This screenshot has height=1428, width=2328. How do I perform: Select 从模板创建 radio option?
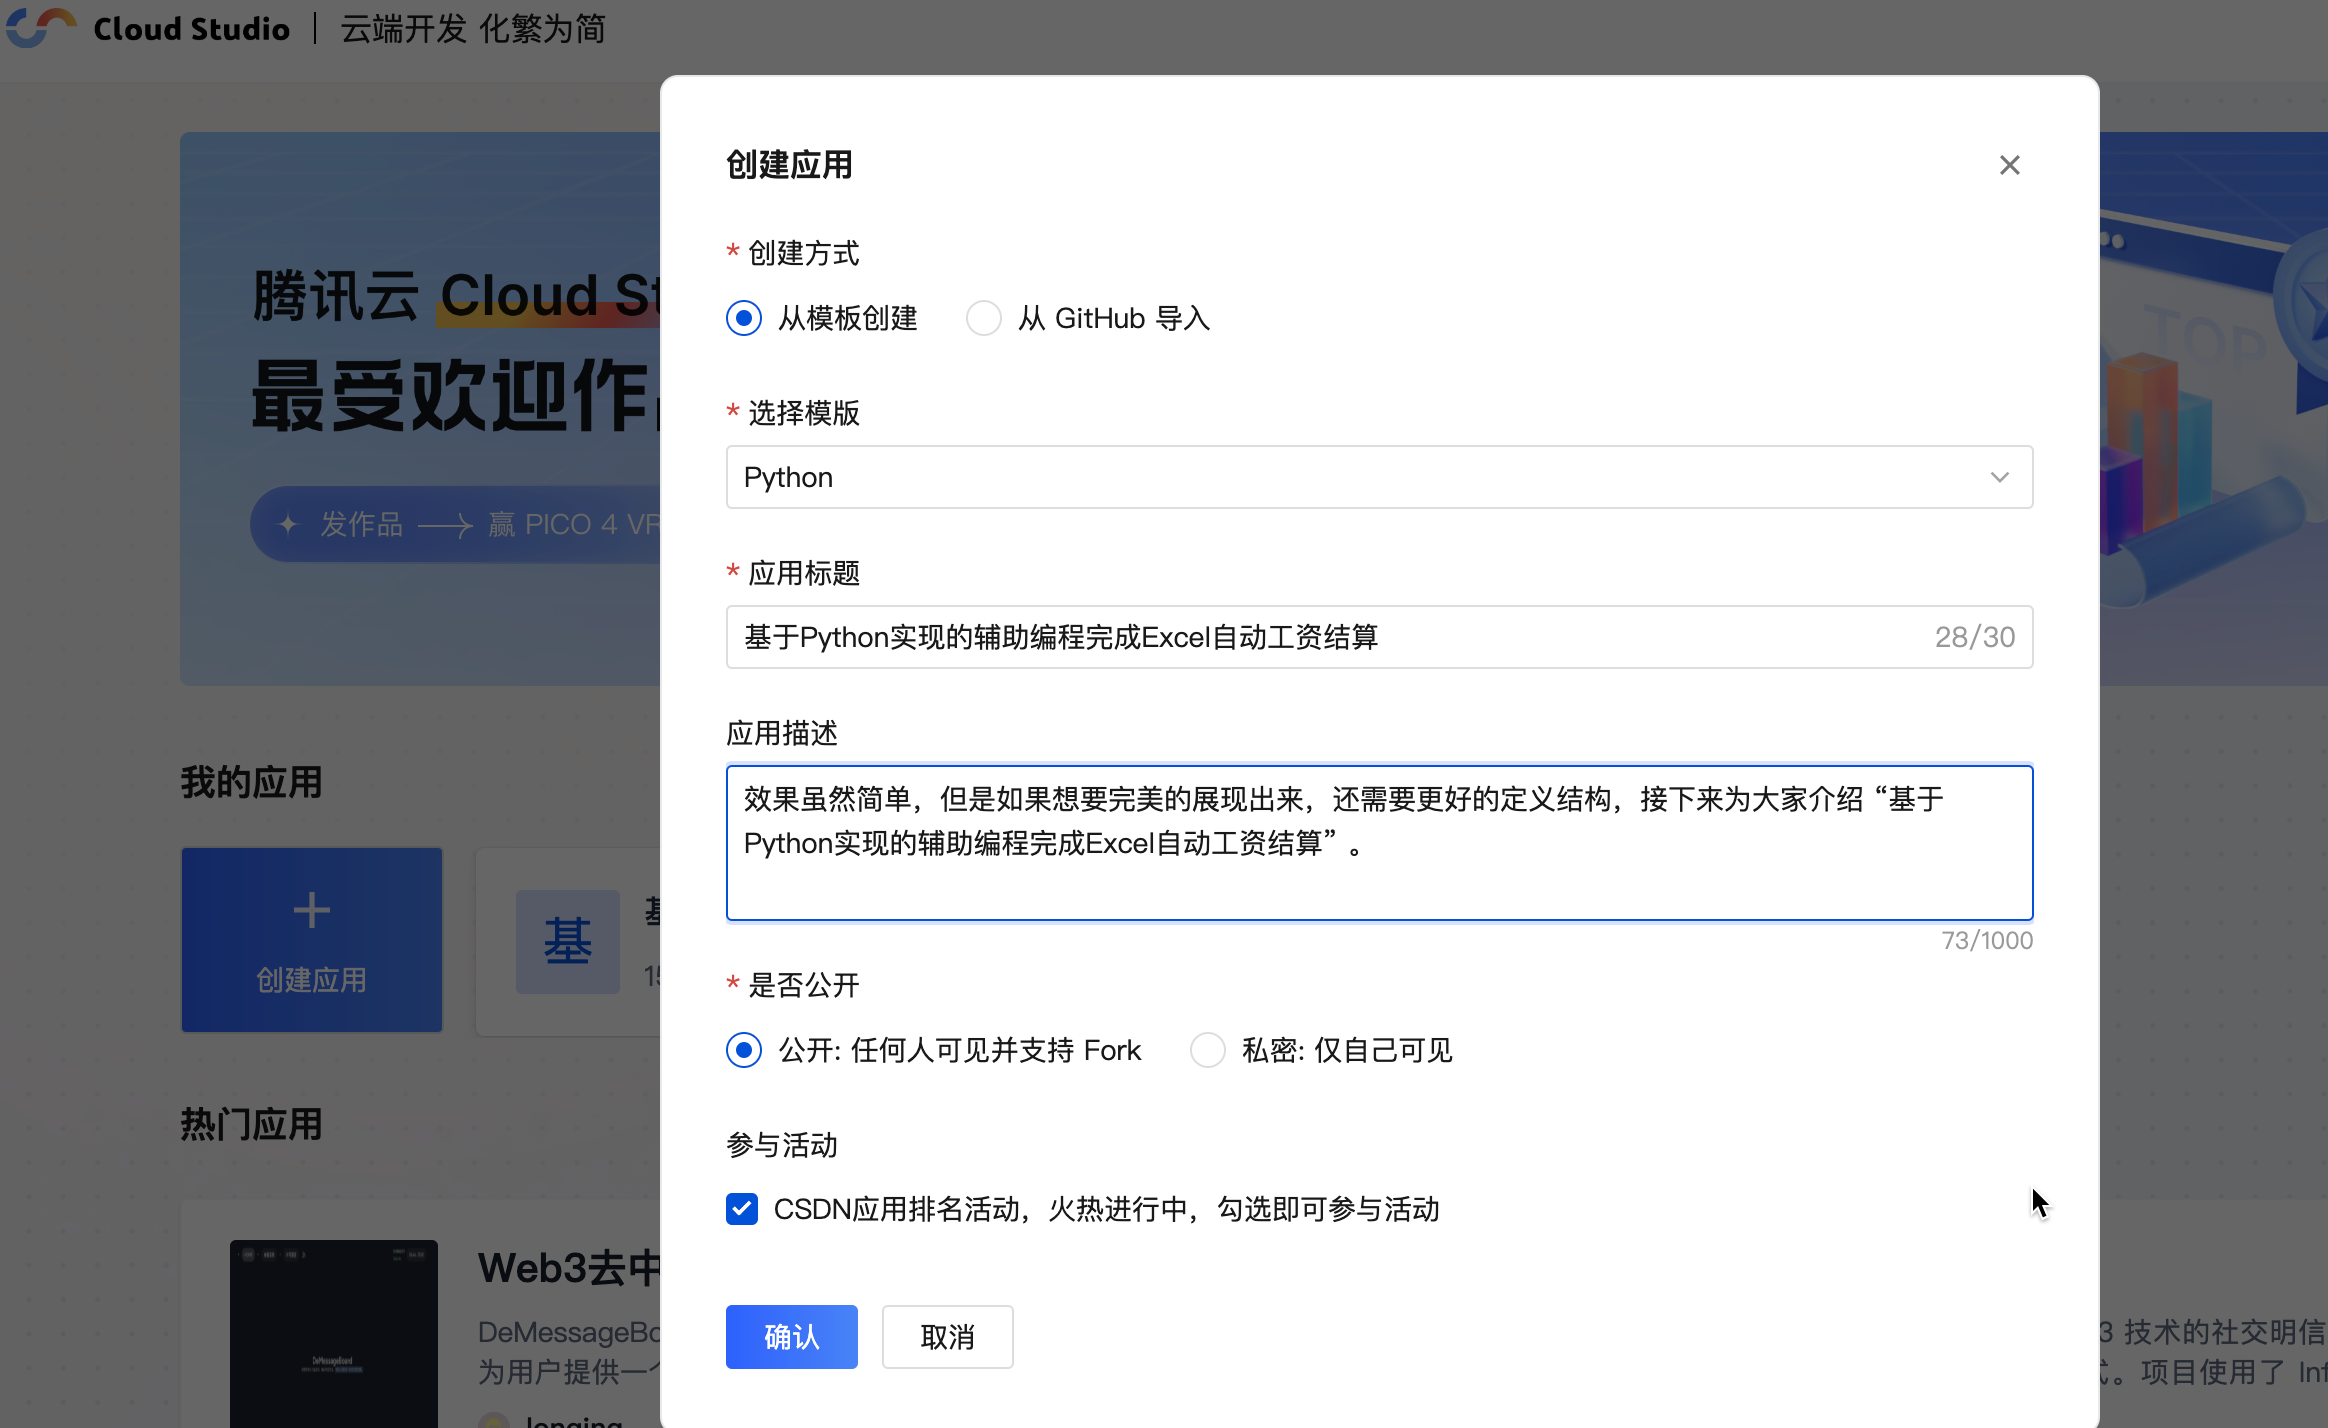point(744,319)
